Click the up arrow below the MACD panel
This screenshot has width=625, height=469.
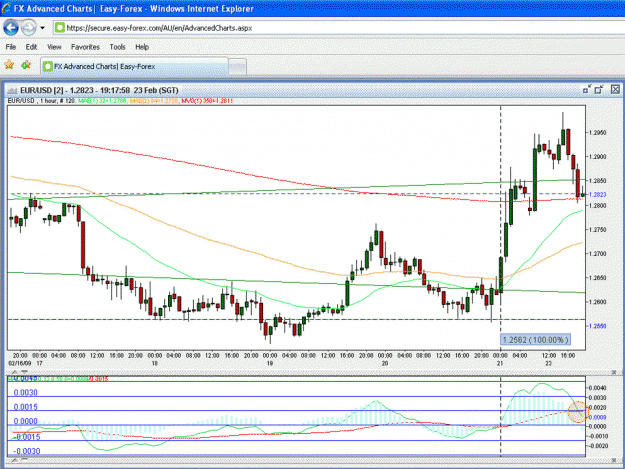15,460
